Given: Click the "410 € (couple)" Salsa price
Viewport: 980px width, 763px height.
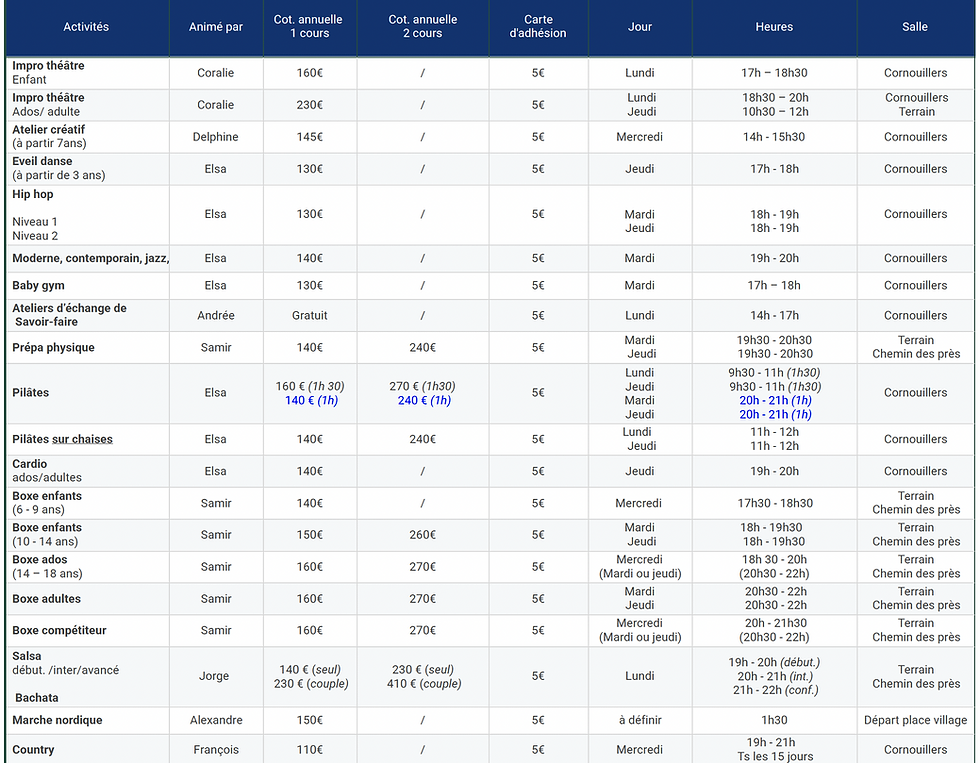Looking at the screenshot, I should coord(424,684).
